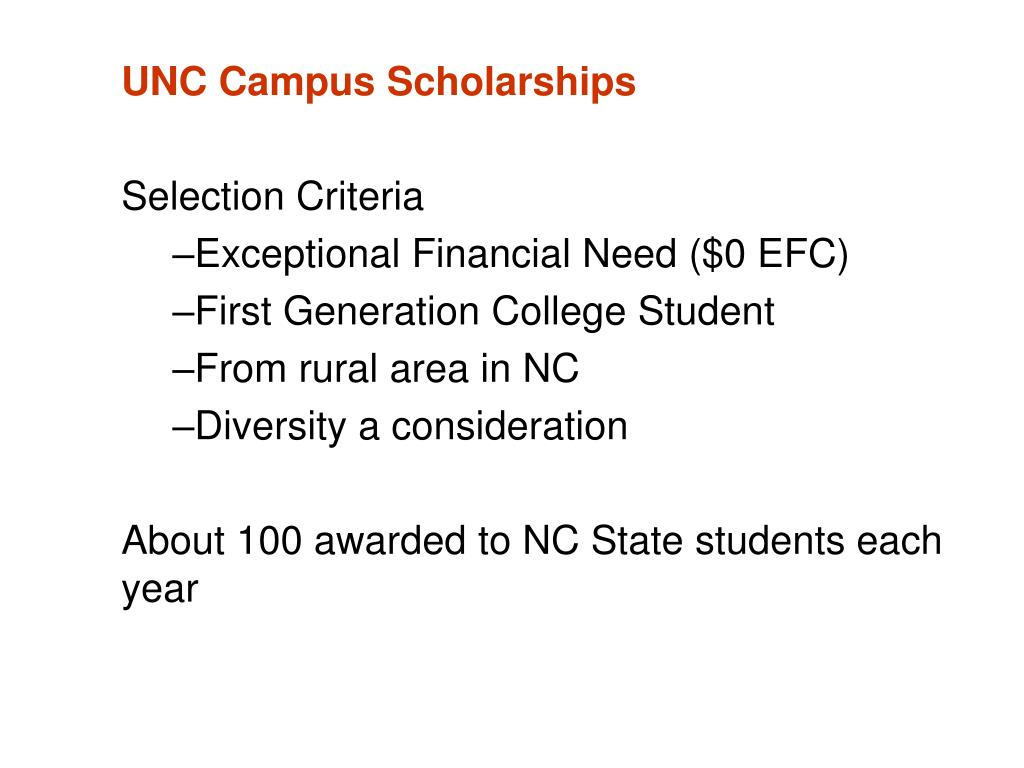
Task: Select the word Campus in the title
Action: (297, 84)
